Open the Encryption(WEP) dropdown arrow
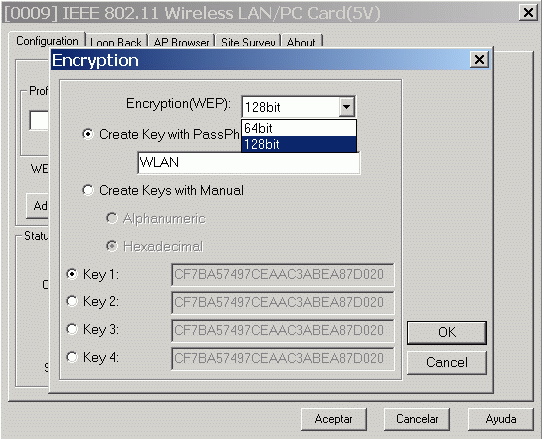The width and height of the screenshot is (542, 439). 346,106
